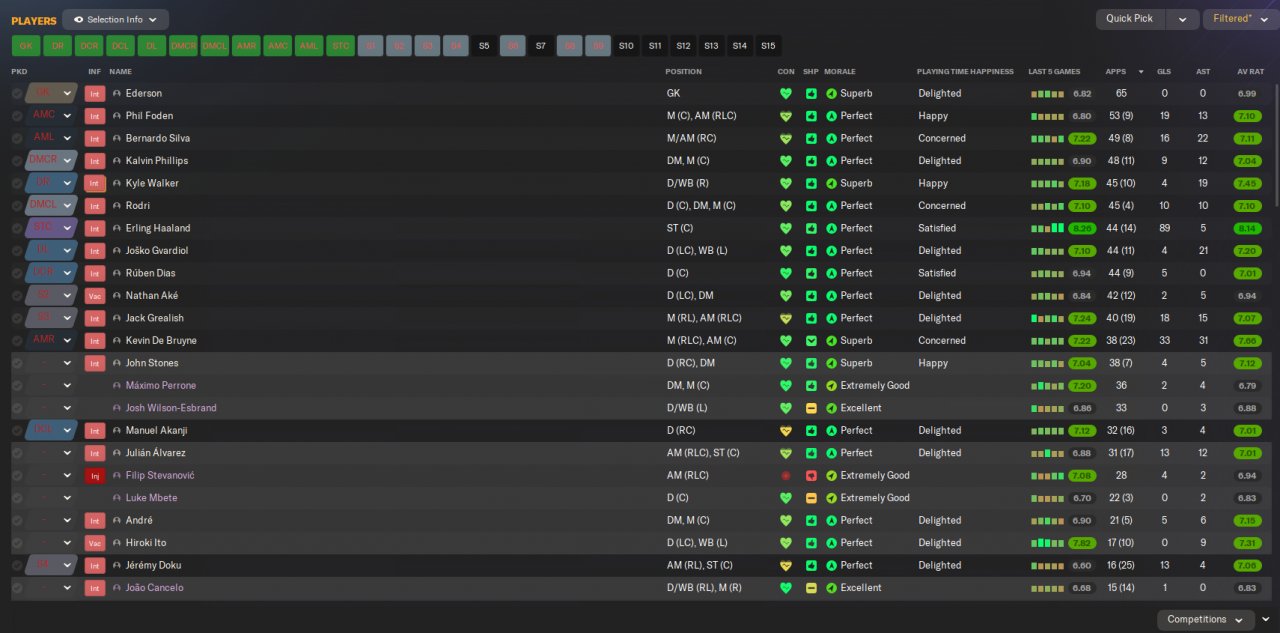Viewport: 1280px width, 633px height.
Task: Click Manuel Akanji's yellow condition heart
Action: click(x=785, y=430)
